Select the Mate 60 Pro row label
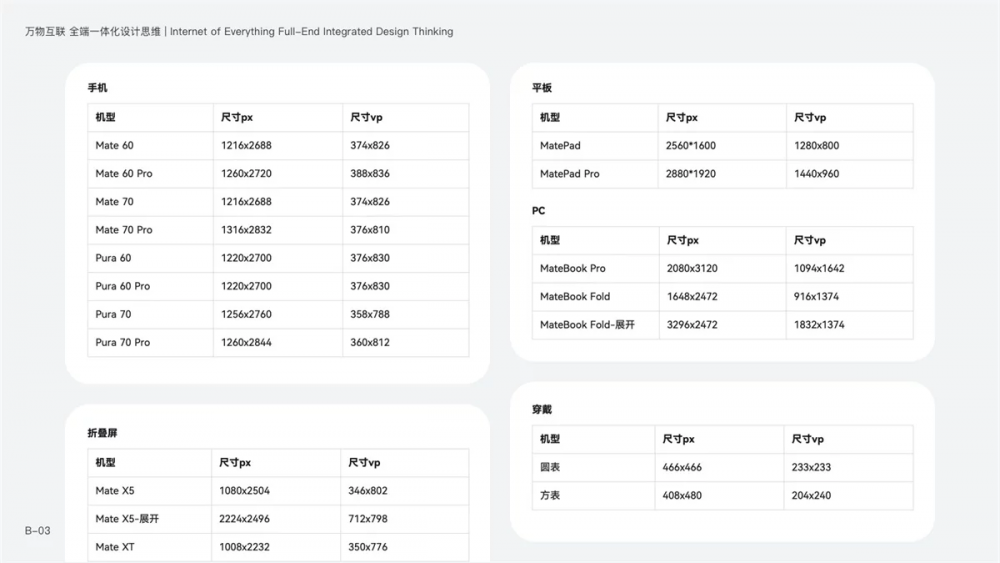1000x563 pixels. click(124, 174)
